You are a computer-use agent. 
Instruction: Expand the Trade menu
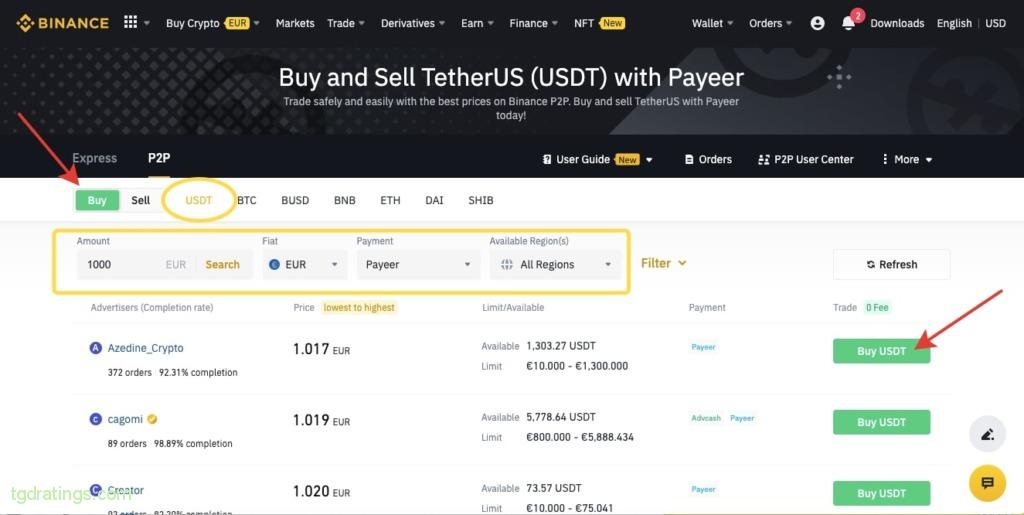click(345, 23)
